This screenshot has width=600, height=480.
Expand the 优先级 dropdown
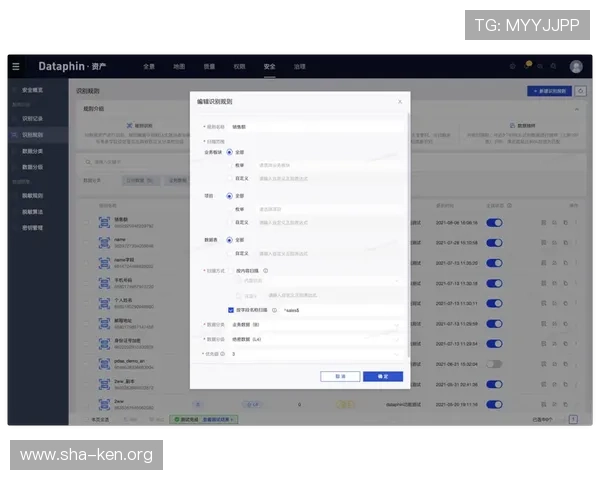point(315,354)
